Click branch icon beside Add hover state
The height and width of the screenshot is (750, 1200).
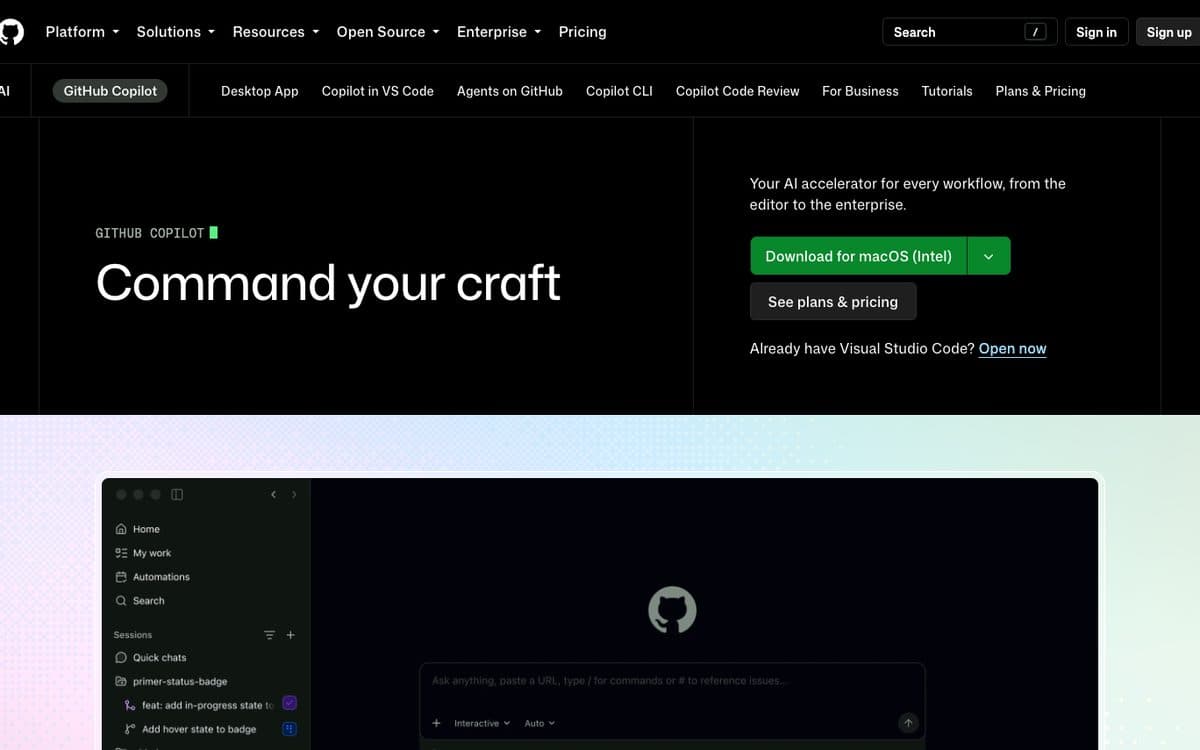coord(130,729)
